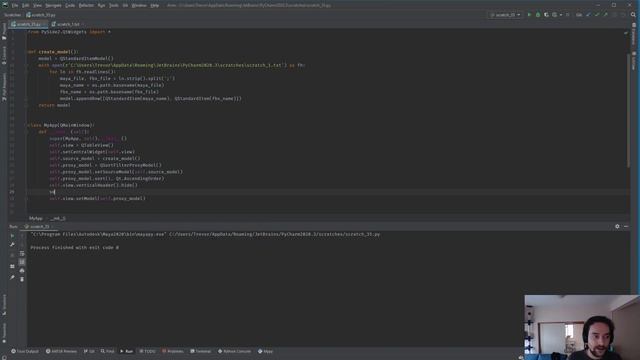Select the active scratch .py editor tab

point(28,24)
